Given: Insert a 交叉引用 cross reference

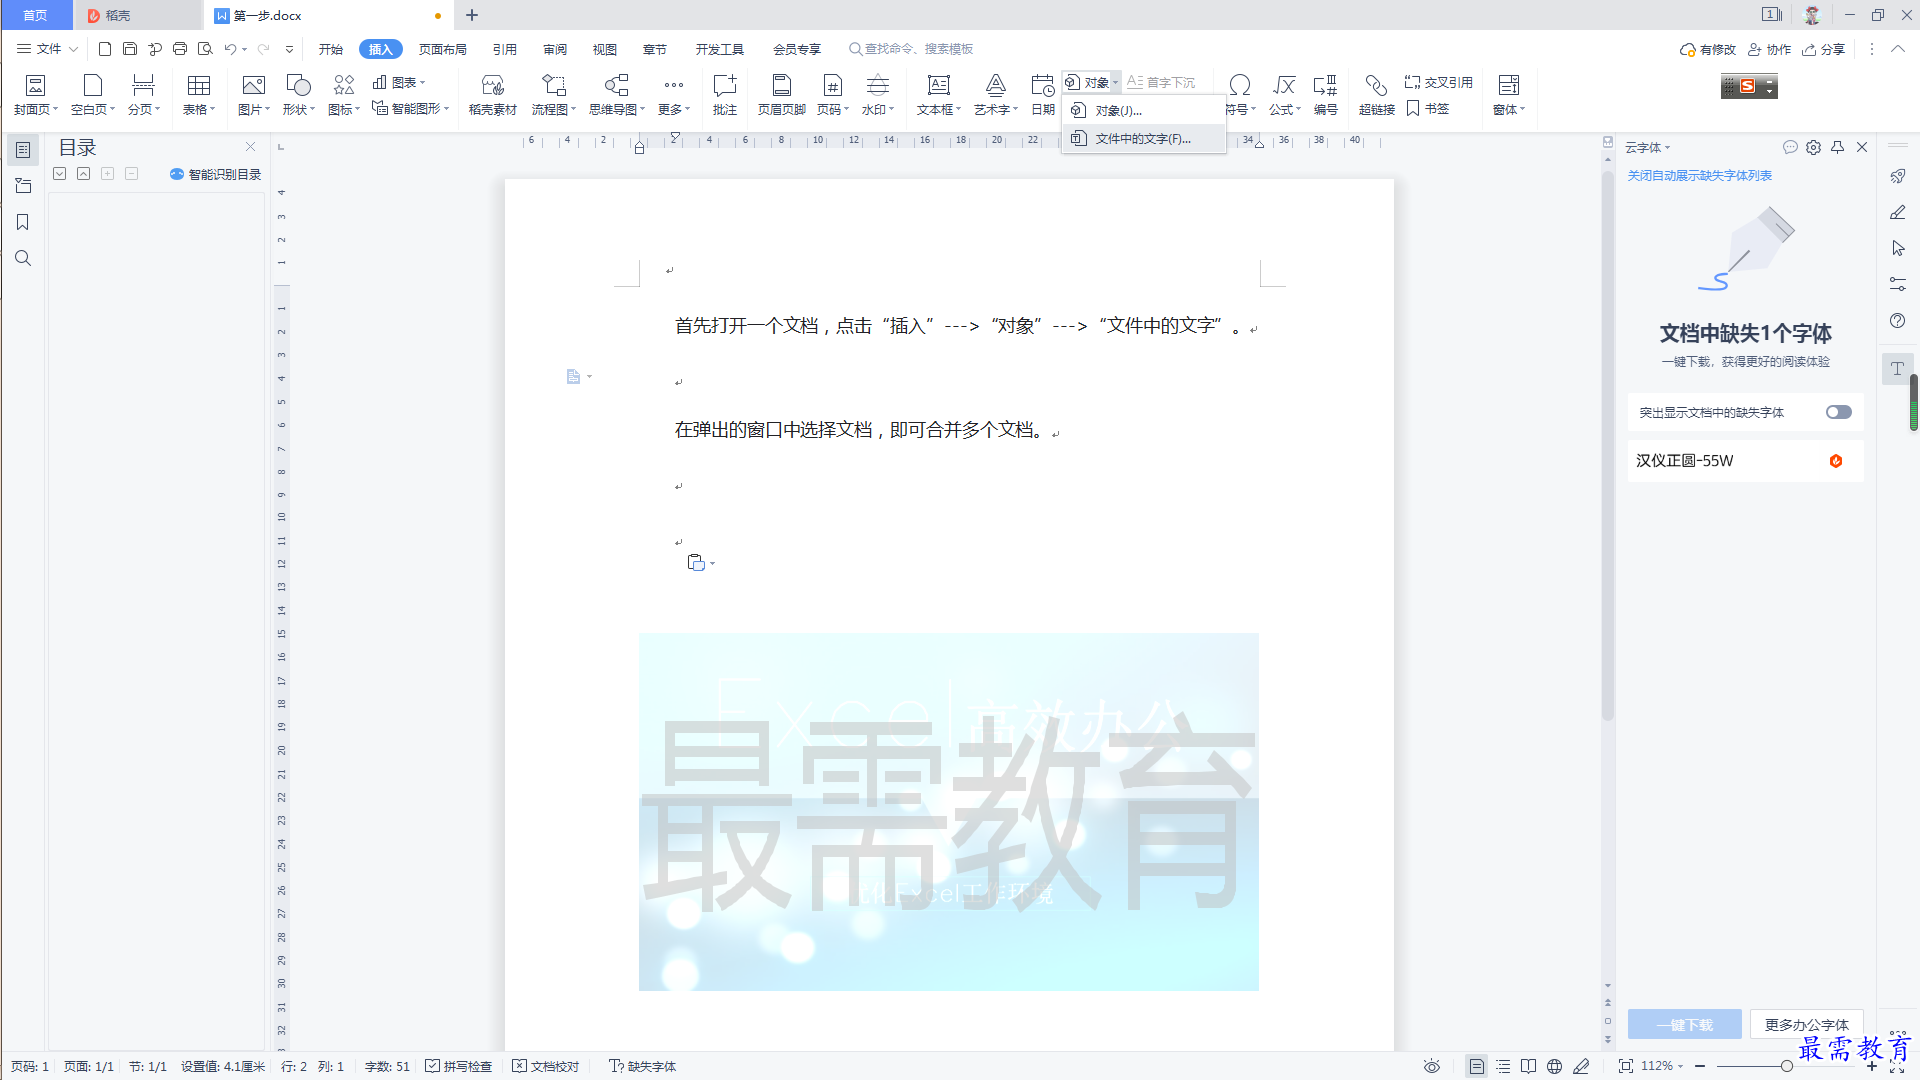Looking at the screenshot, I should tap(1438, 82).
